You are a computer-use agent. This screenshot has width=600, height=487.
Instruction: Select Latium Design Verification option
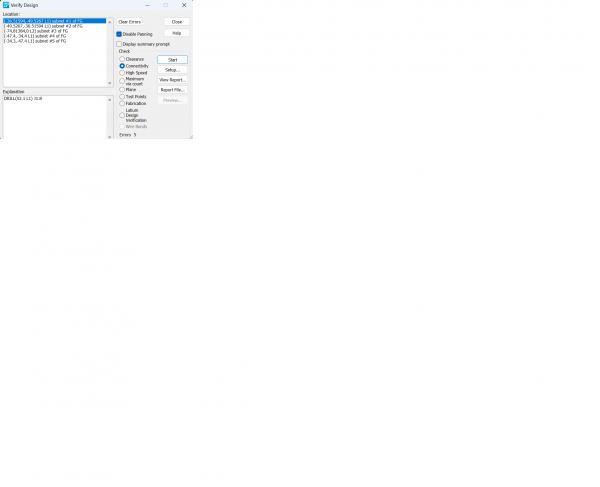(122, 115)
